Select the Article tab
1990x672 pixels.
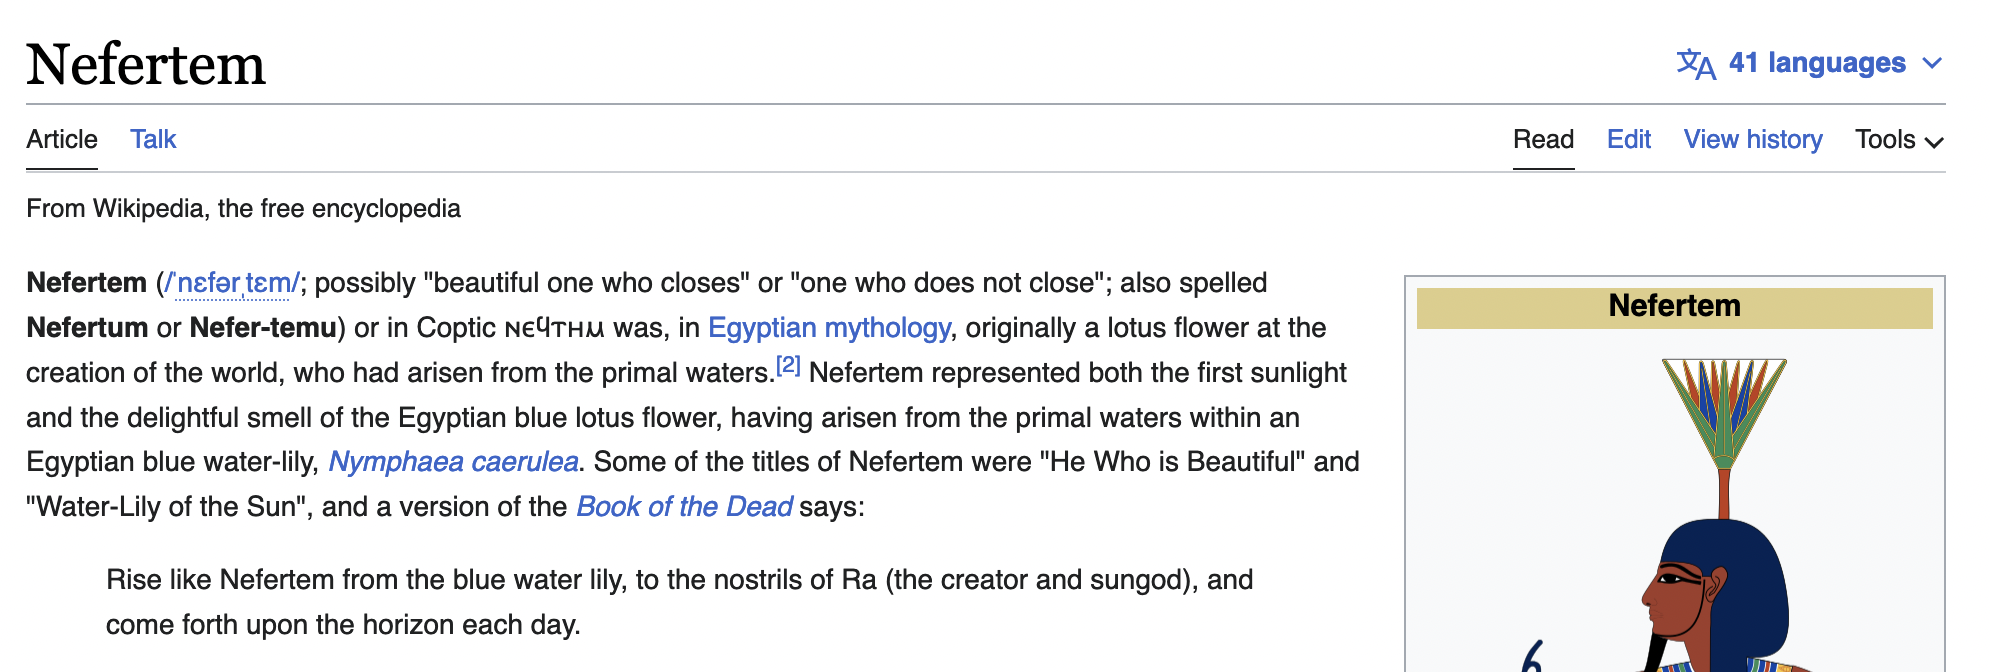(x=62, y=140)
